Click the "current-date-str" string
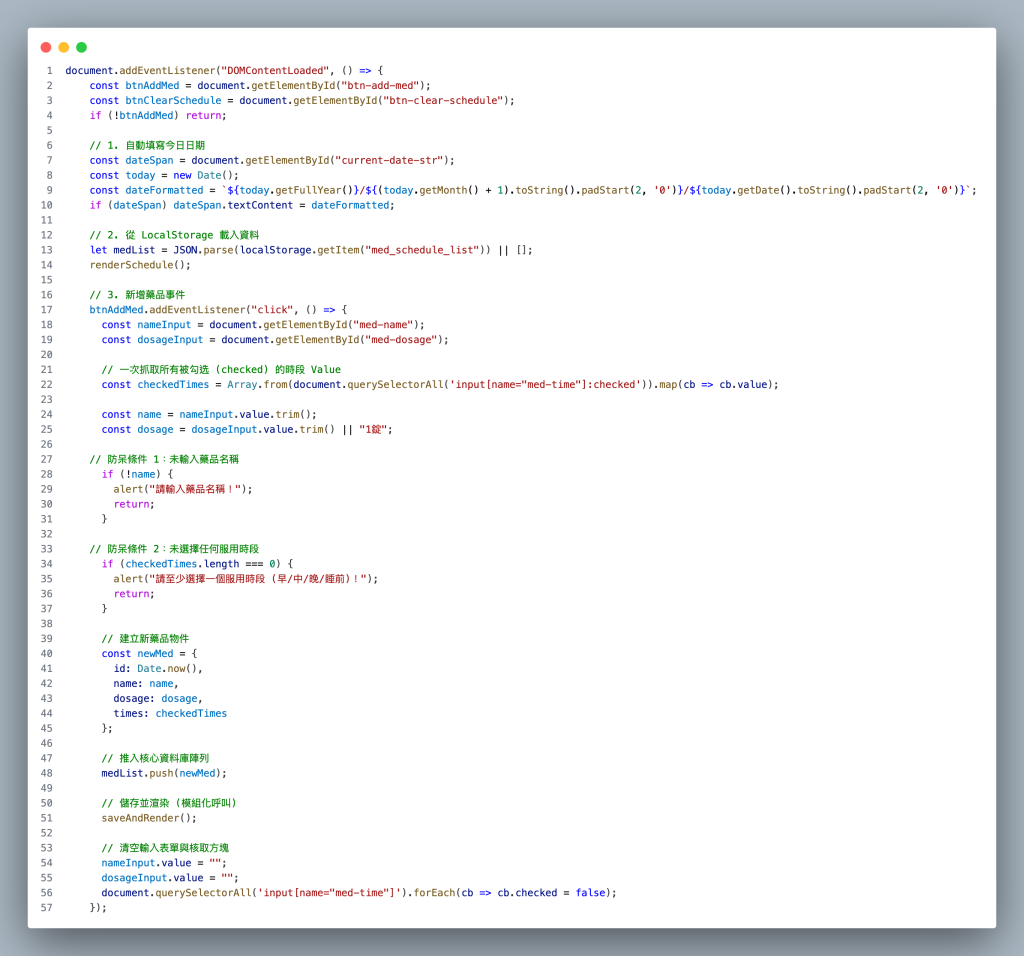 coord(389,160)
